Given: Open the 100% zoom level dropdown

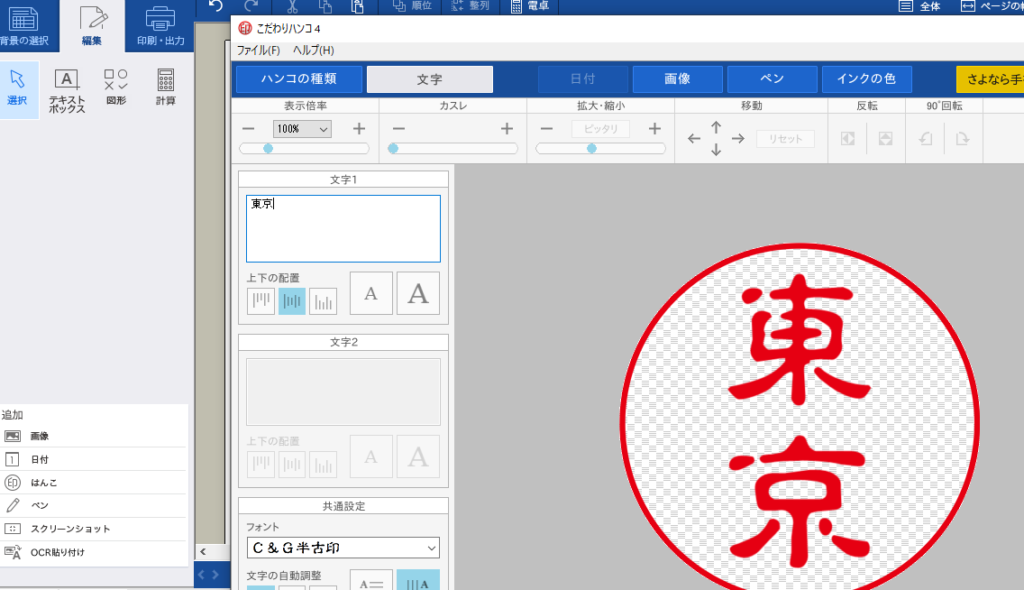Looking at the screenshot, I should coord(303,129).
